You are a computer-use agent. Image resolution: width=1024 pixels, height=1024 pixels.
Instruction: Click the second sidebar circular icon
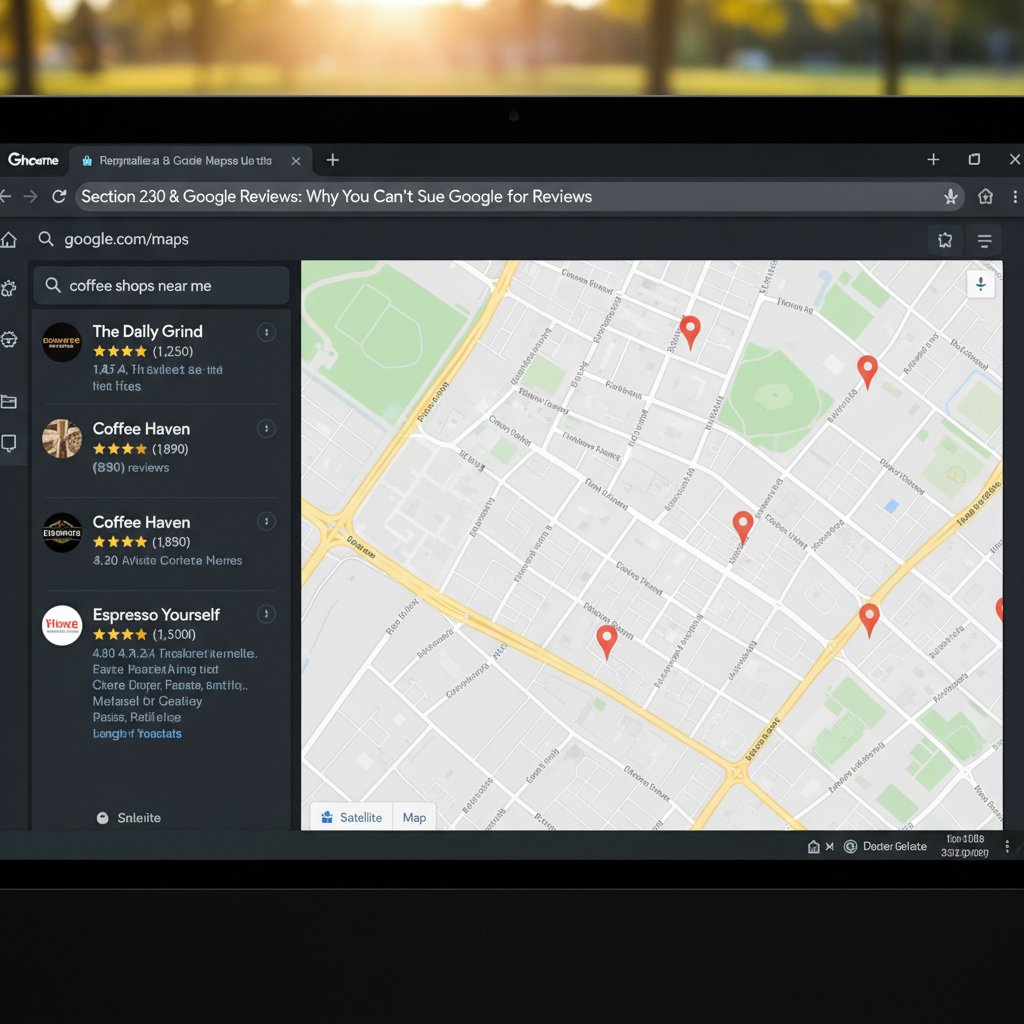pyautogui.click(x=9, y=340)
